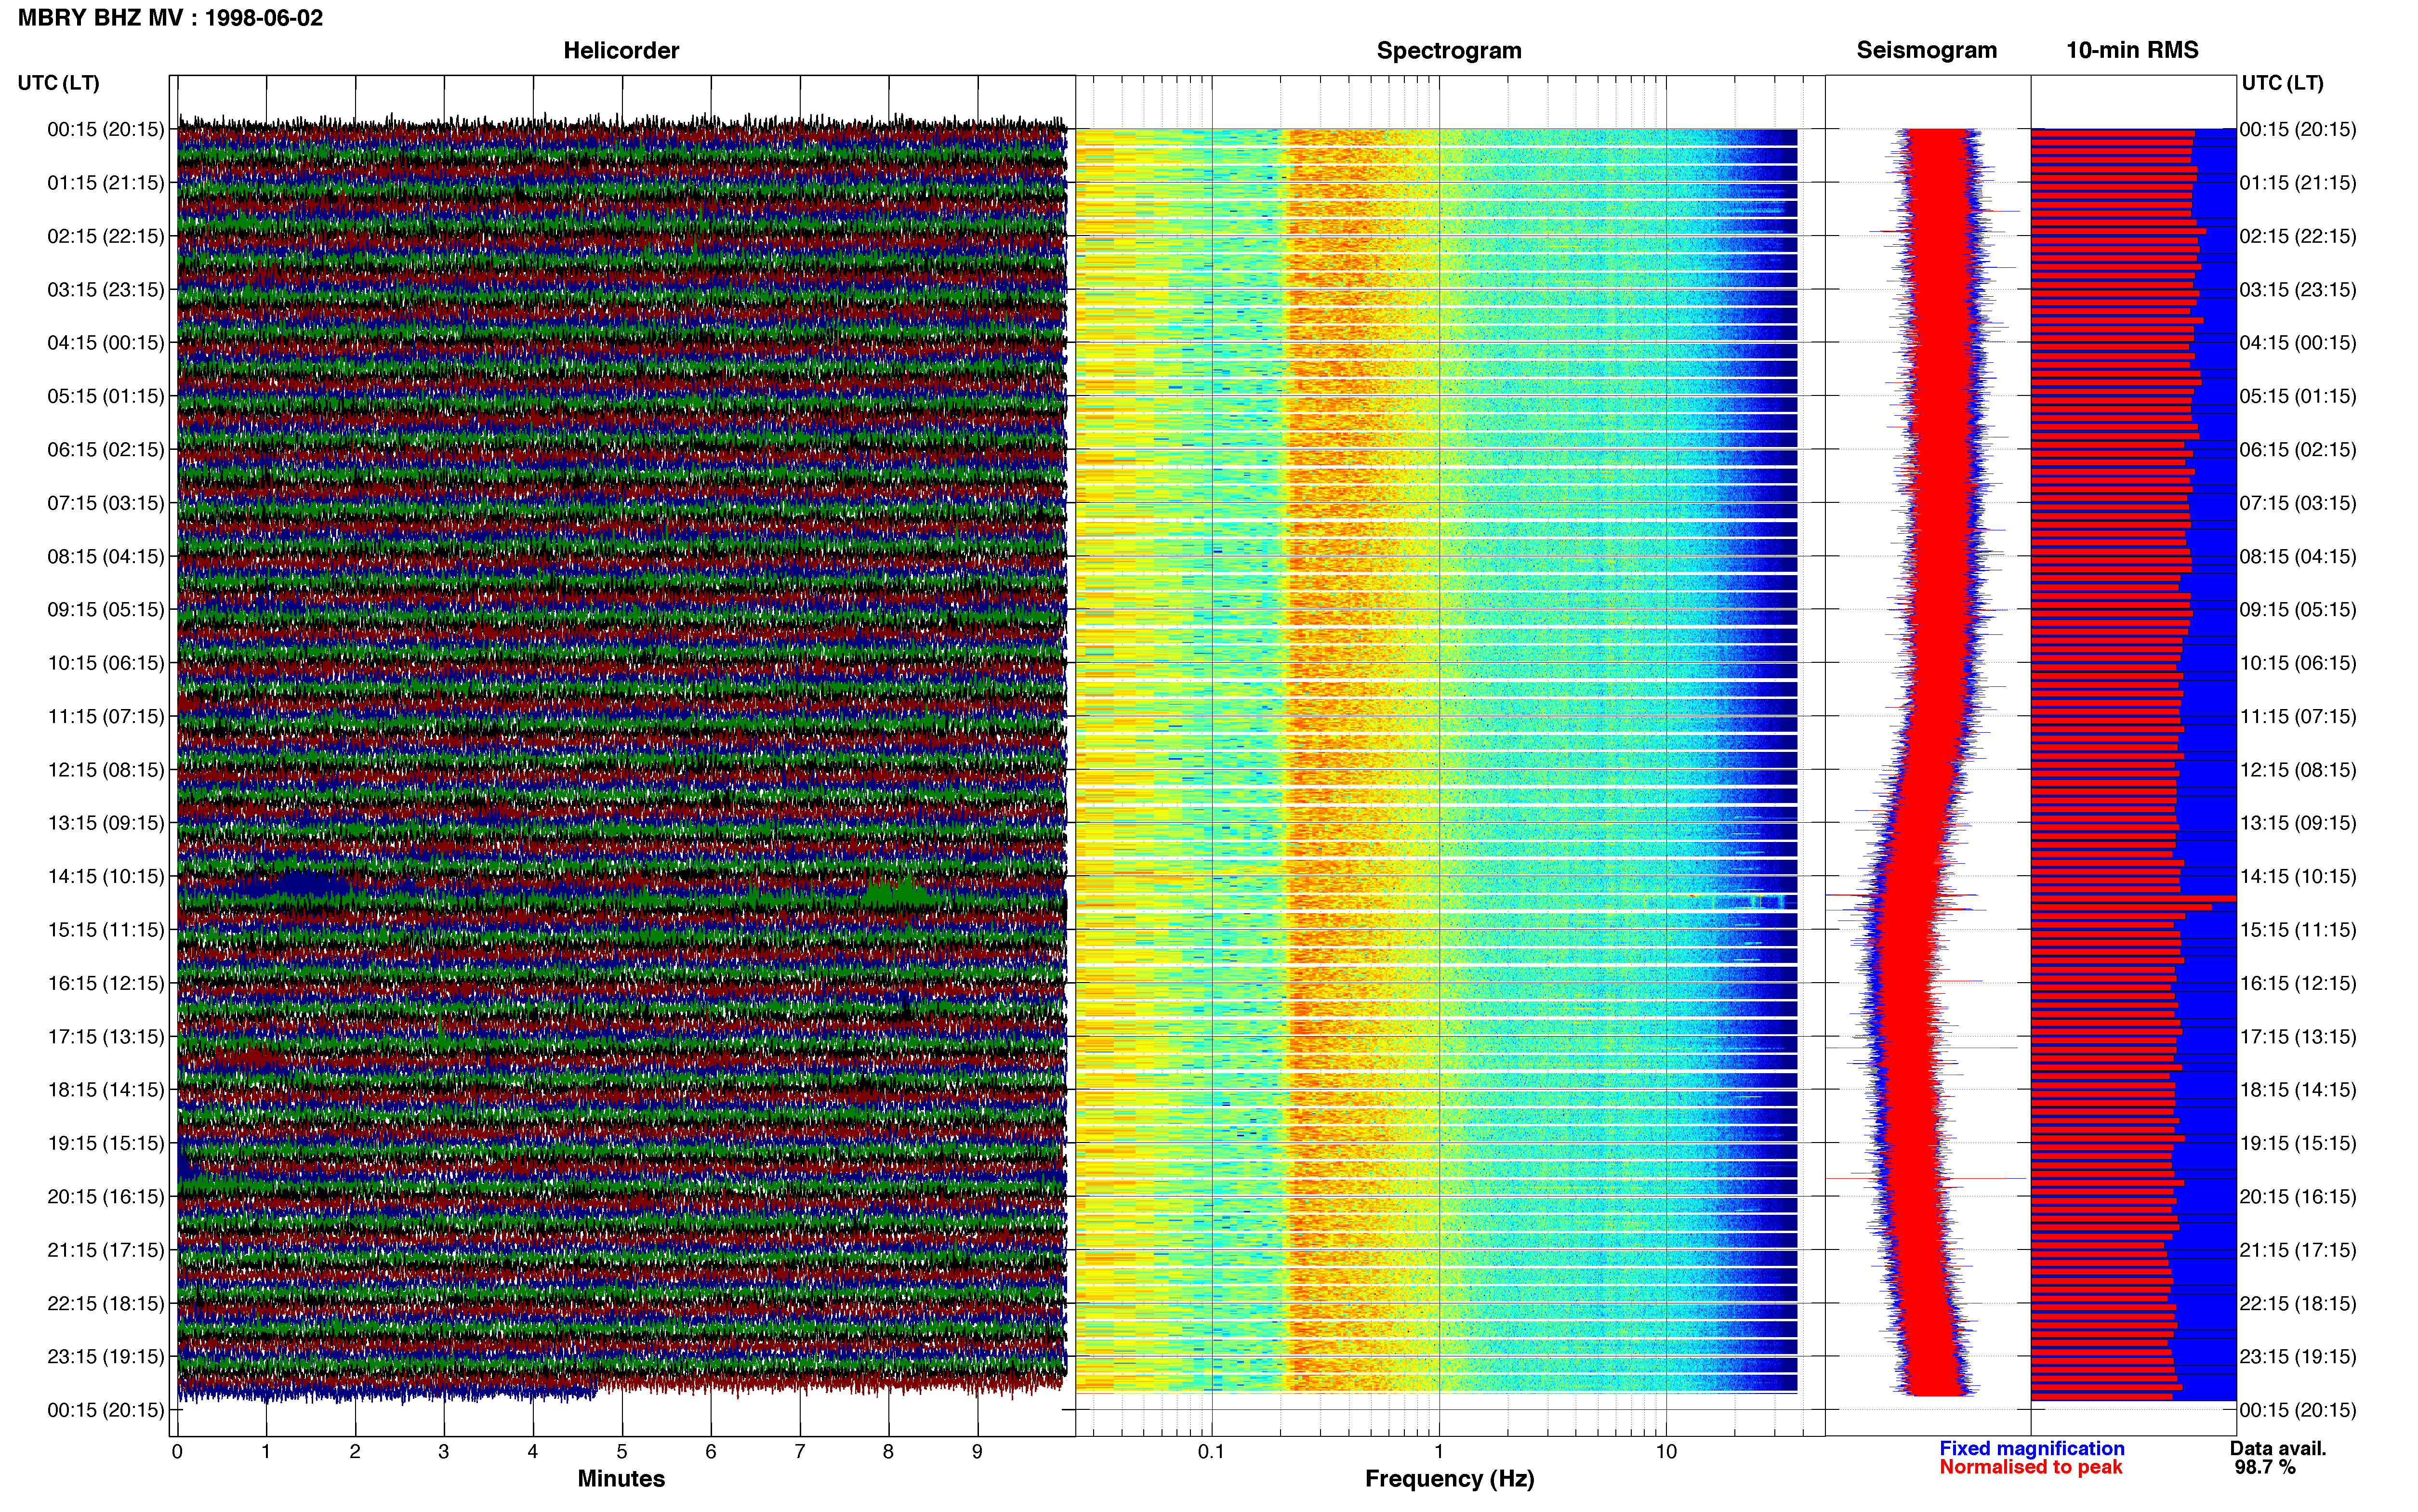Screen dimensions: 2418x1512
Task: Click the 'UTC (LT)' label beside the RMS panel
Action: pos(2282,83)
